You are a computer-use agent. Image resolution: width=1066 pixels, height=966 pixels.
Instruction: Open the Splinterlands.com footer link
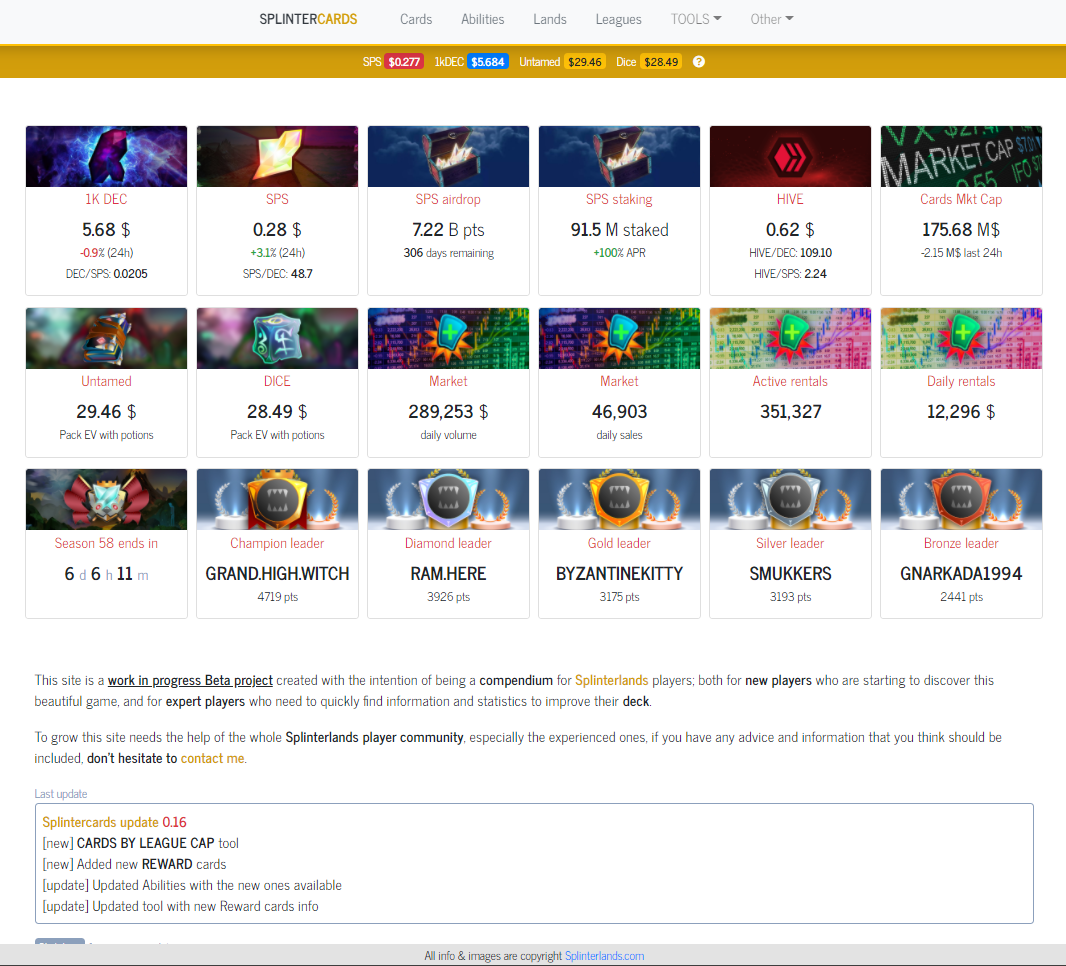tap(604, 956)
